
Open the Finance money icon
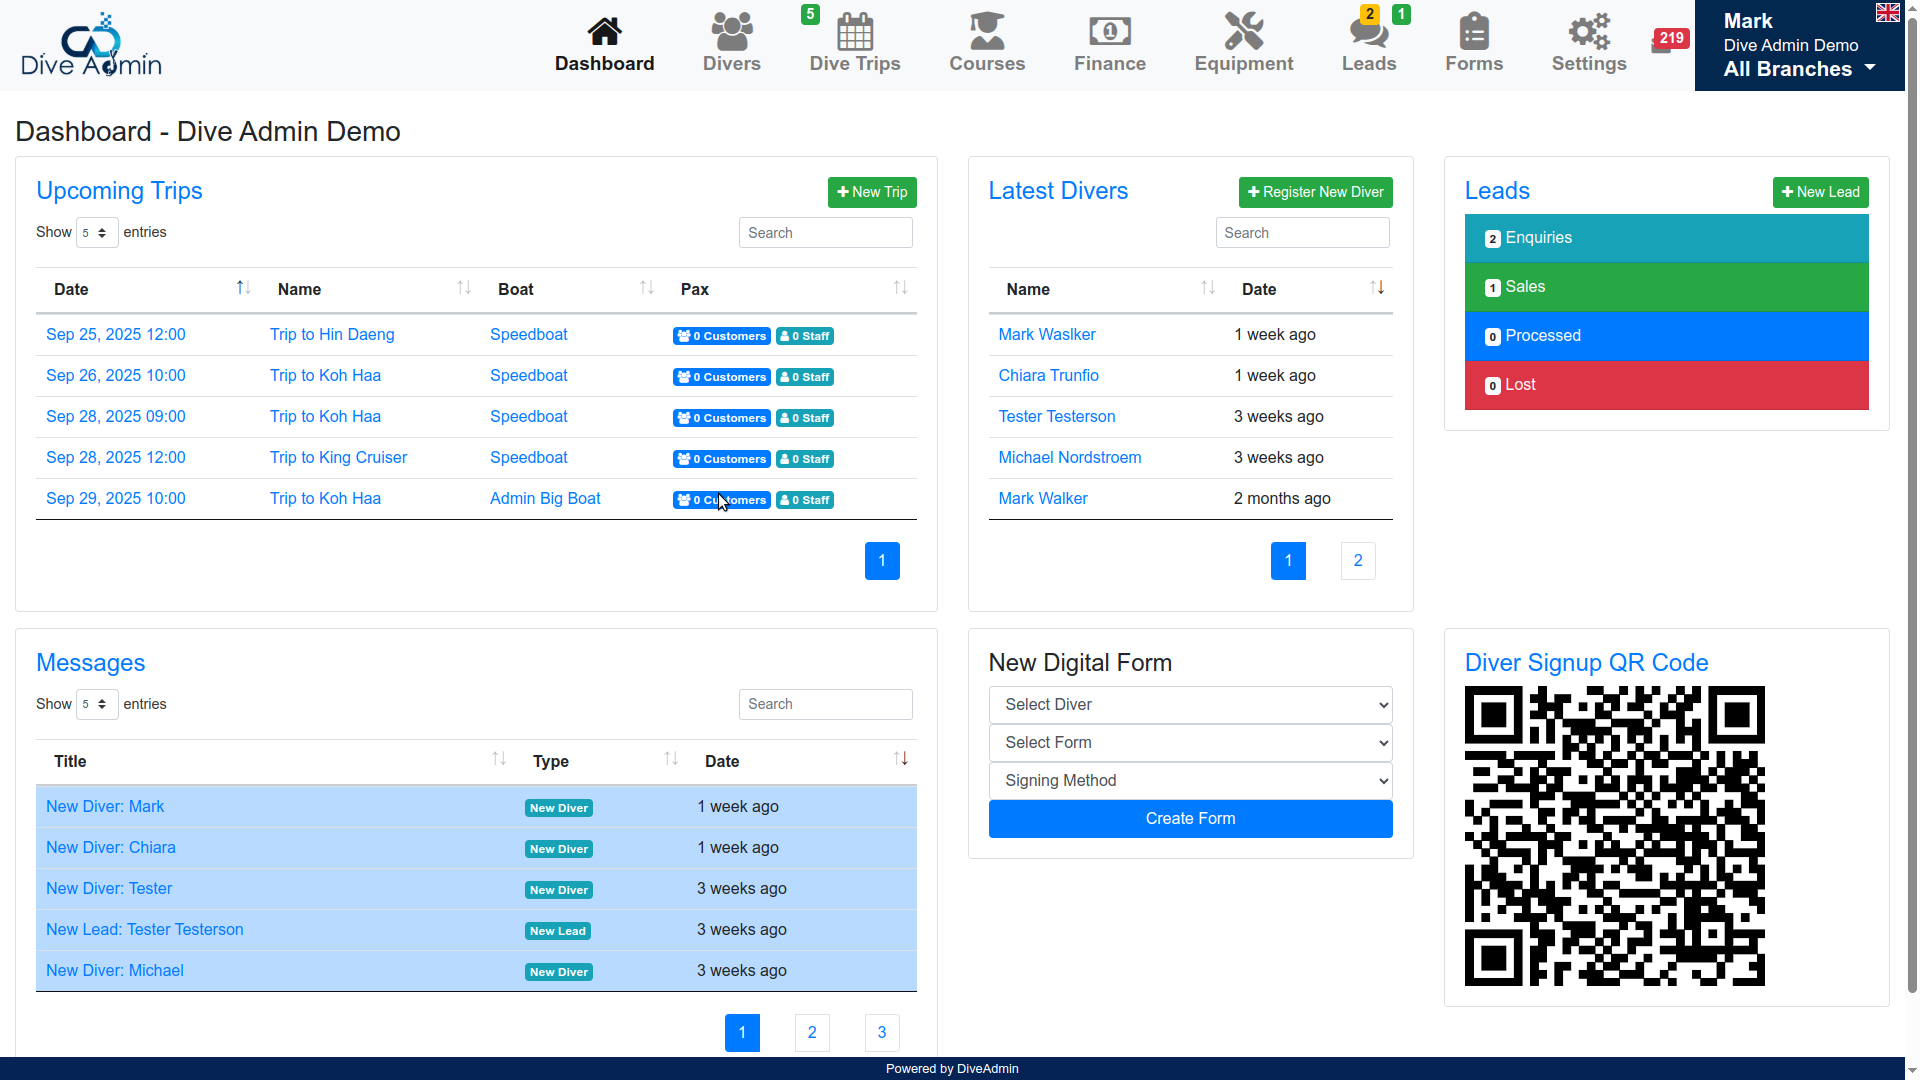[1109, 32]
